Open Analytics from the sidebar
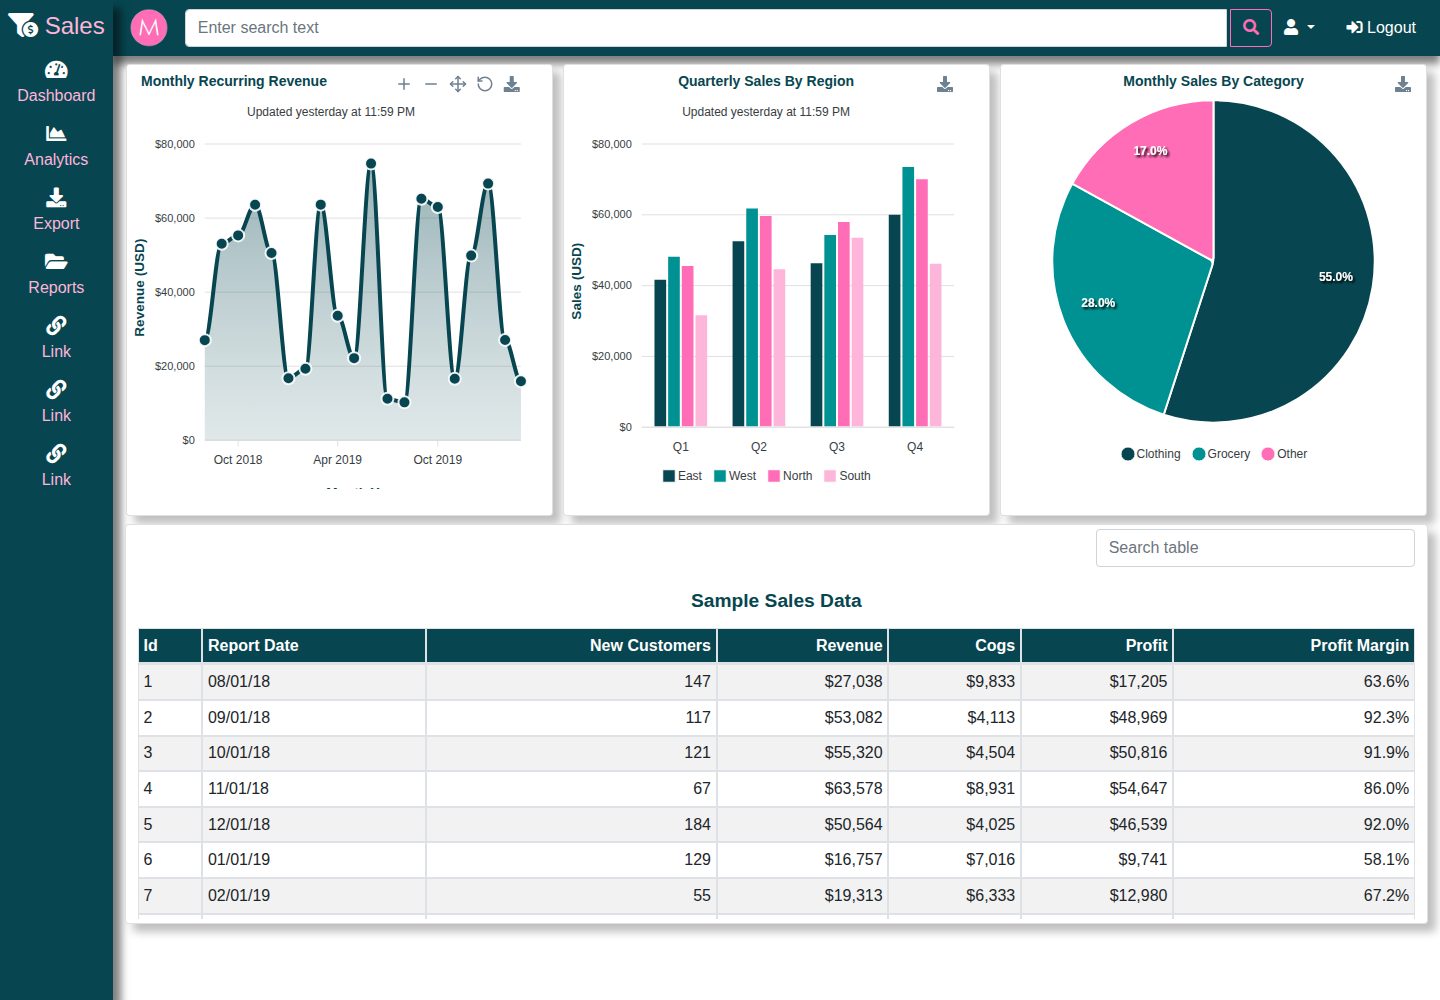1440x1000 pixels. coord(56,146)
